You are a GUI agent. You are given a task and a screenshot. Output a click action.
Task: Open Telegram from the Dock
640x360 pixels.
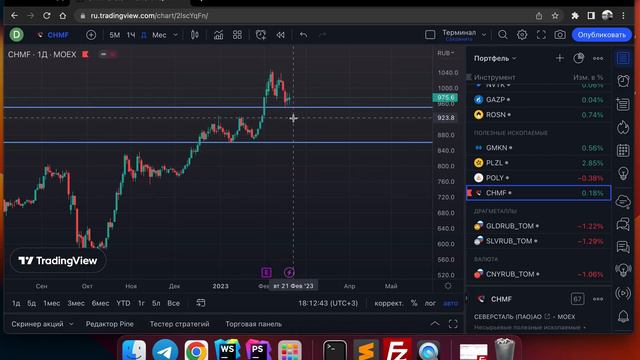click(165, 350)
